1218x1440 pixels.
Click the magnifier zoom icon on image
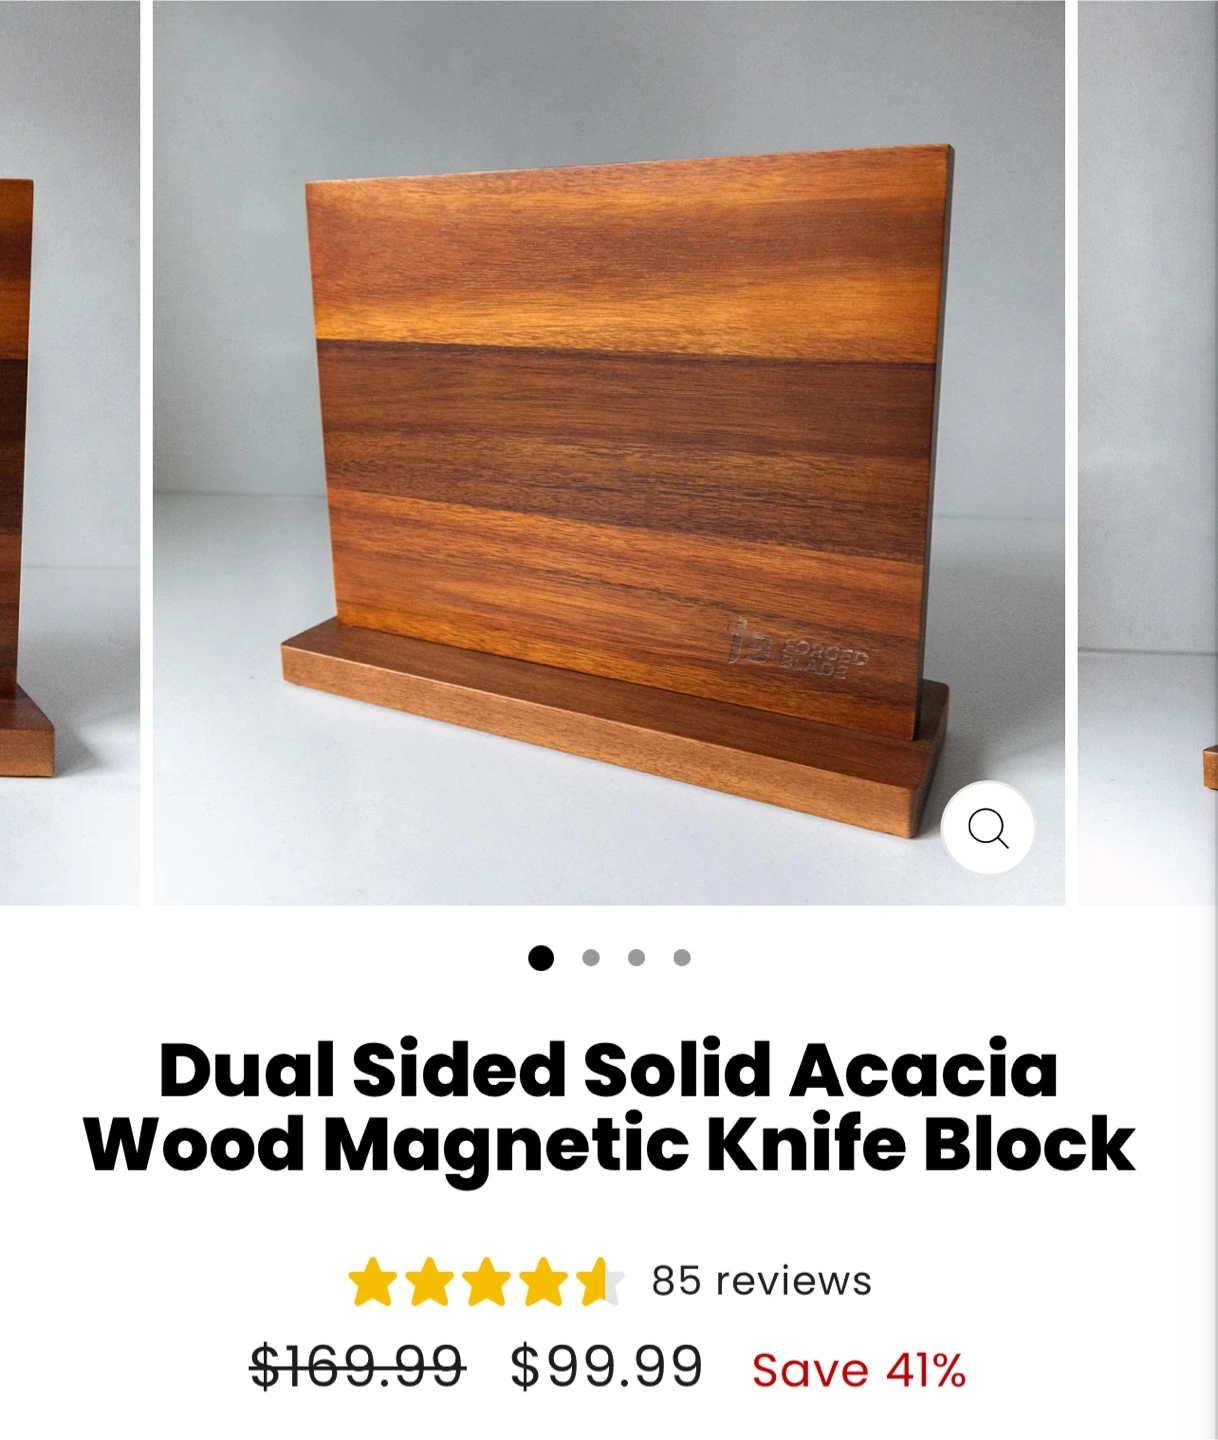click(x=988, y=828)
